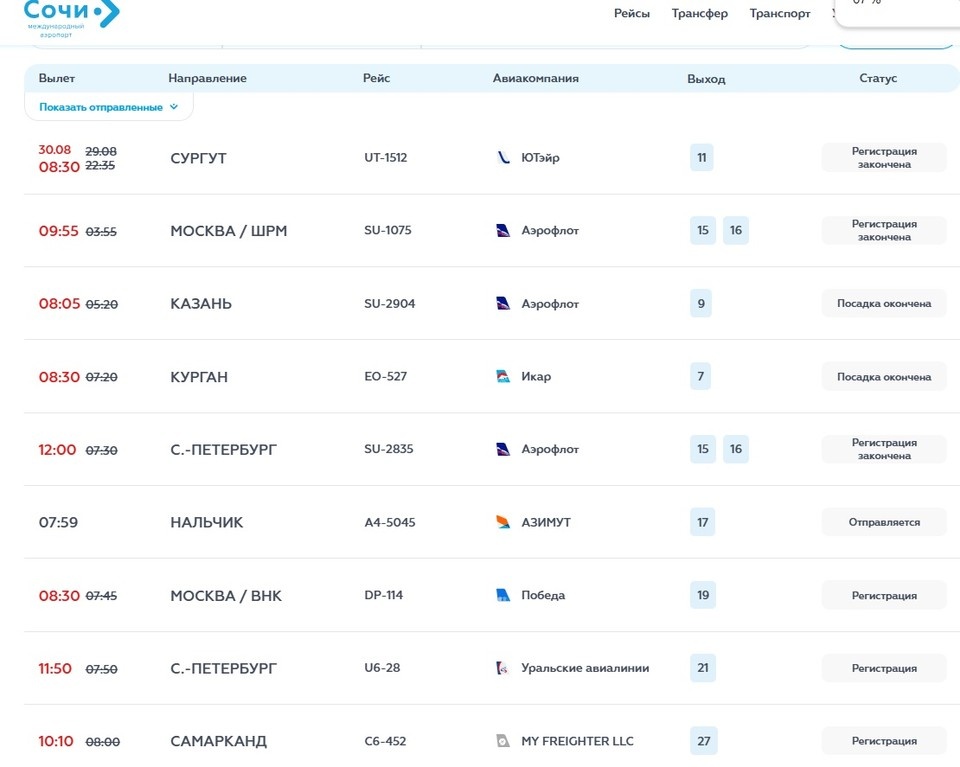The image size is (960, 767).
Task: Click the Направление column header
Action: click(208, 78)
